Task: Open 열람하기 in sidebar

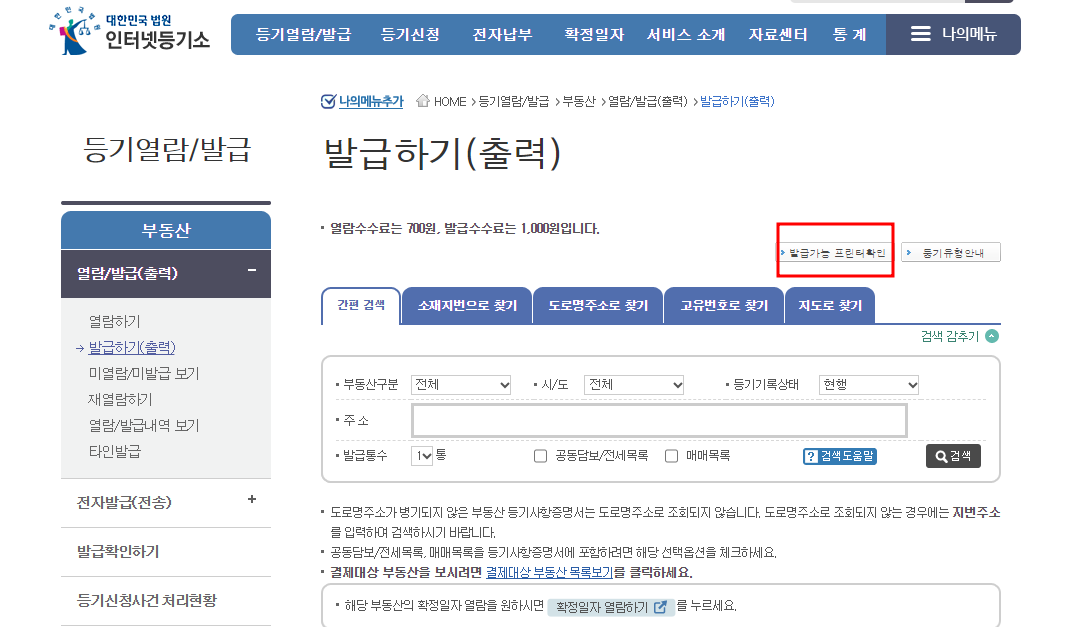Action: pos(115,321)
